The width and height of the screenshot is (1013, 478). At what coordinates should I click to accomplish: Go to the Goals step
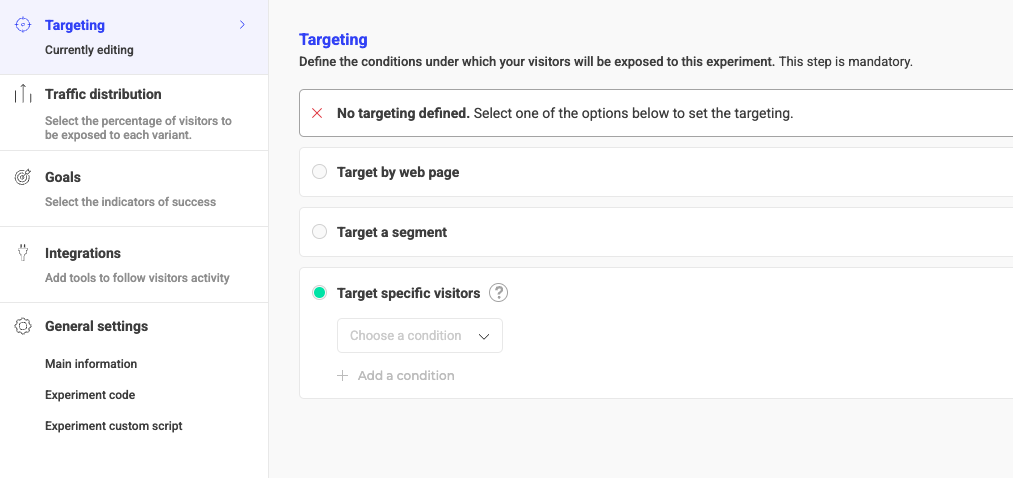63,177
